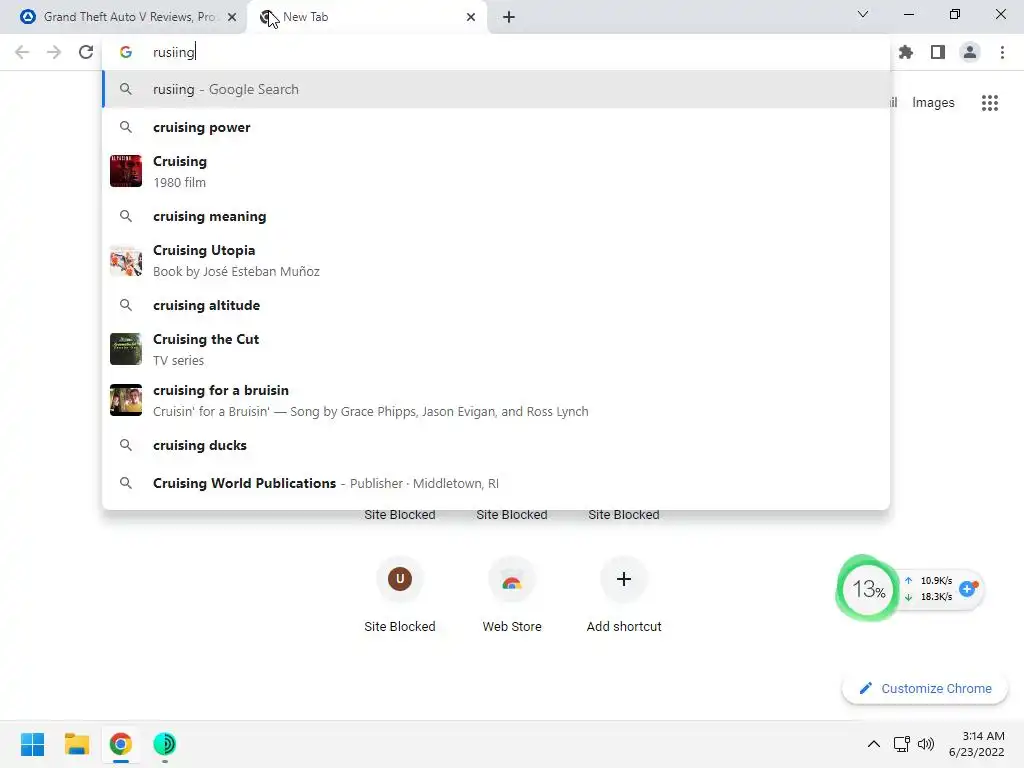Open the green circular taskbar app

click(165, 744)
